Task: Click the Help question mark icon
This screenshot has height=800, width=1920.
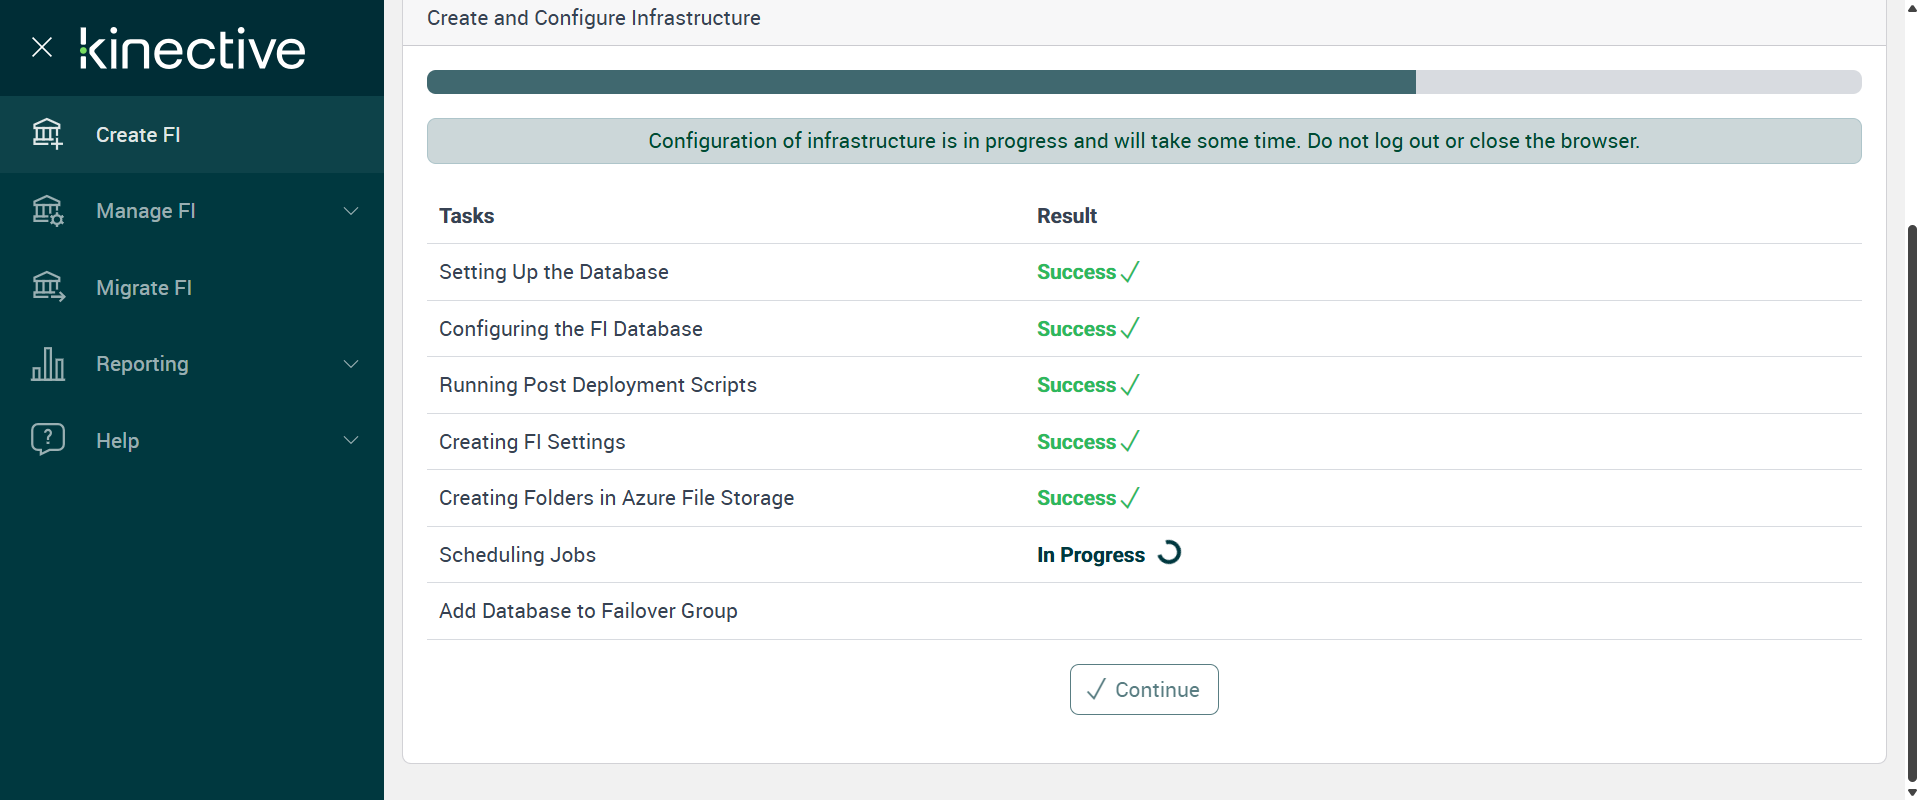Action: [47, 440]
